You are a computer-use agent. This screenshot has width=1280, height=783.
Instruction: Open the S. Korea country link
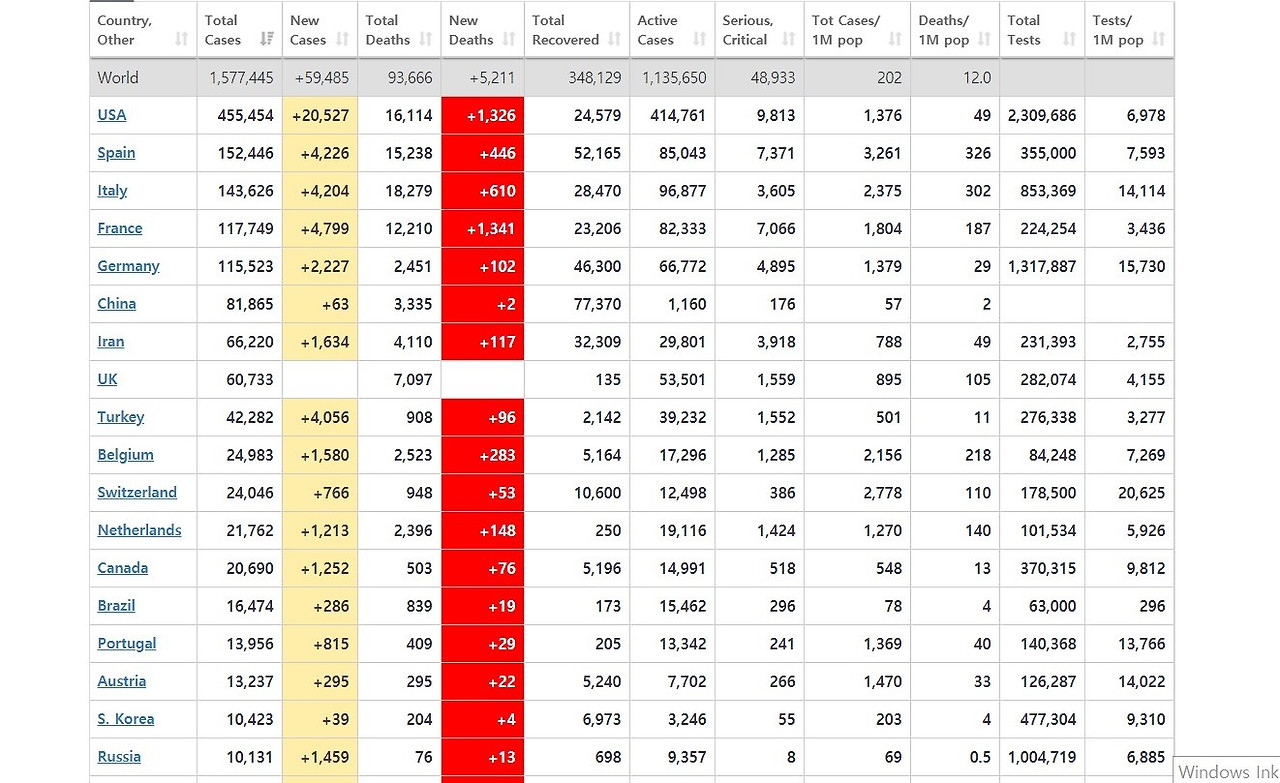click(126, 719)
